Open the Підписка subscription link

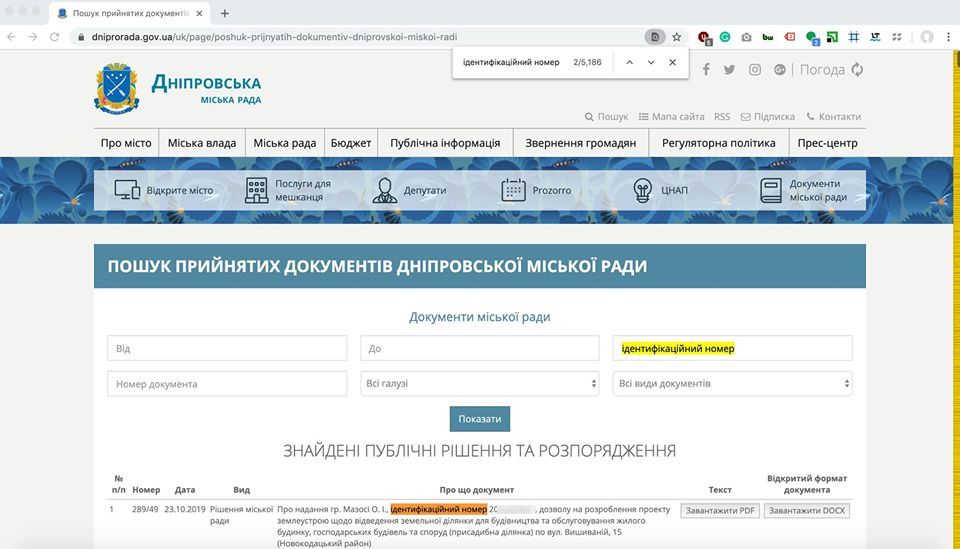(768, 116)
